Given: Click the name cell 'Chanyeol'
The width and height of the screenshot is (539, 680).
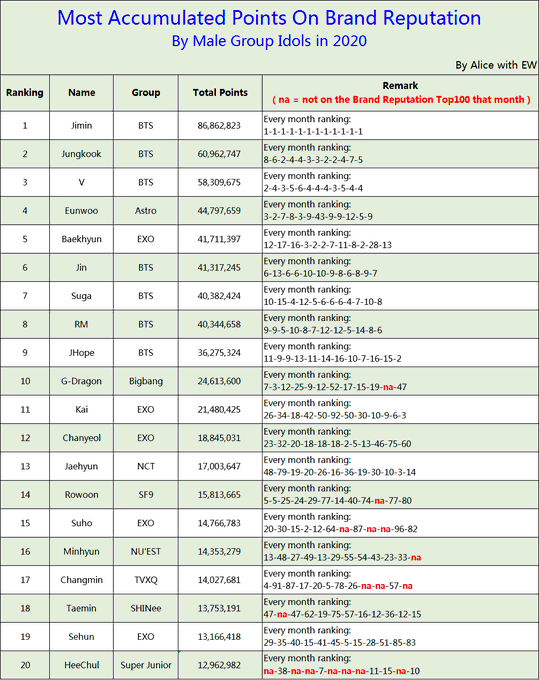Looking at the screenshot, I should (82, 438).
